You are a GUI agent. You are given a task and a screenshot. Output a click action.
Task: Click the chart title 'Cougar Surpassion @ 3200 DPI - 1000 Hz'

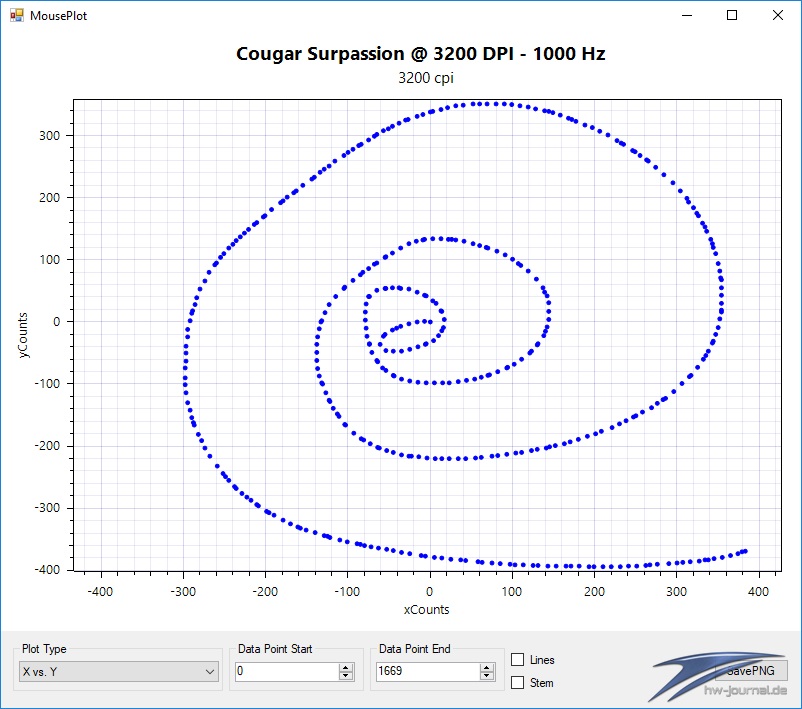(x=420, y=54)
